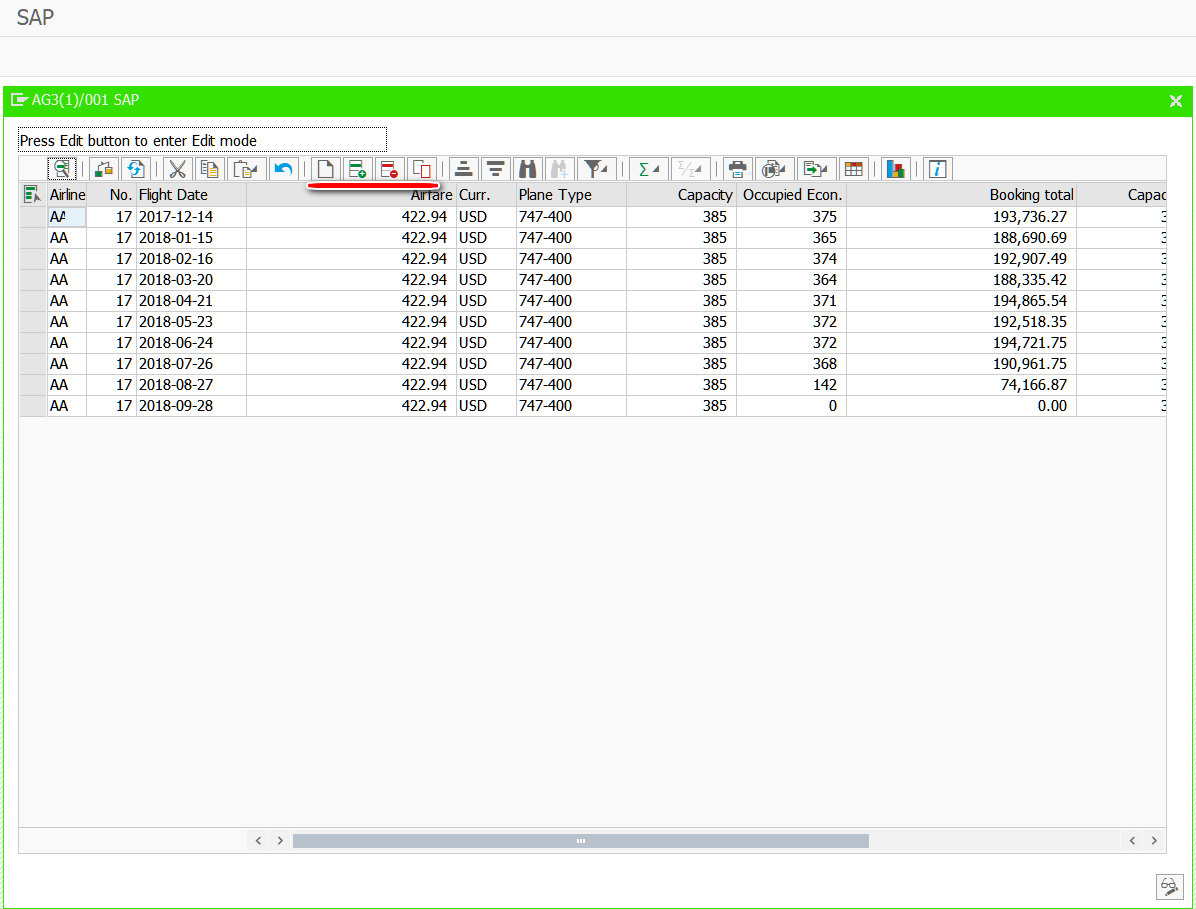This screenshot has width=1196, height=909.
Task: Click the Print icon
Action: pyautogui.click(x=737, y=169)
